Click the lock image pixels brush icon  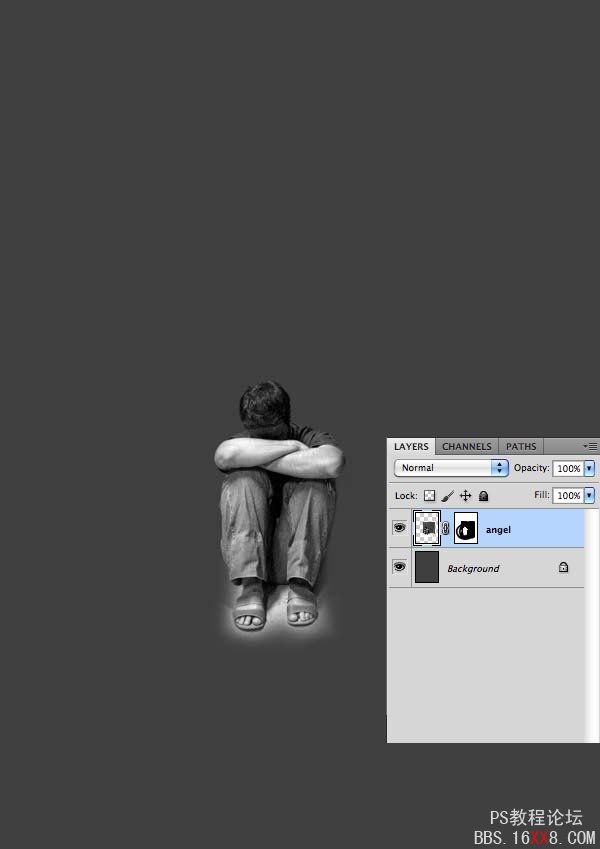447,495
